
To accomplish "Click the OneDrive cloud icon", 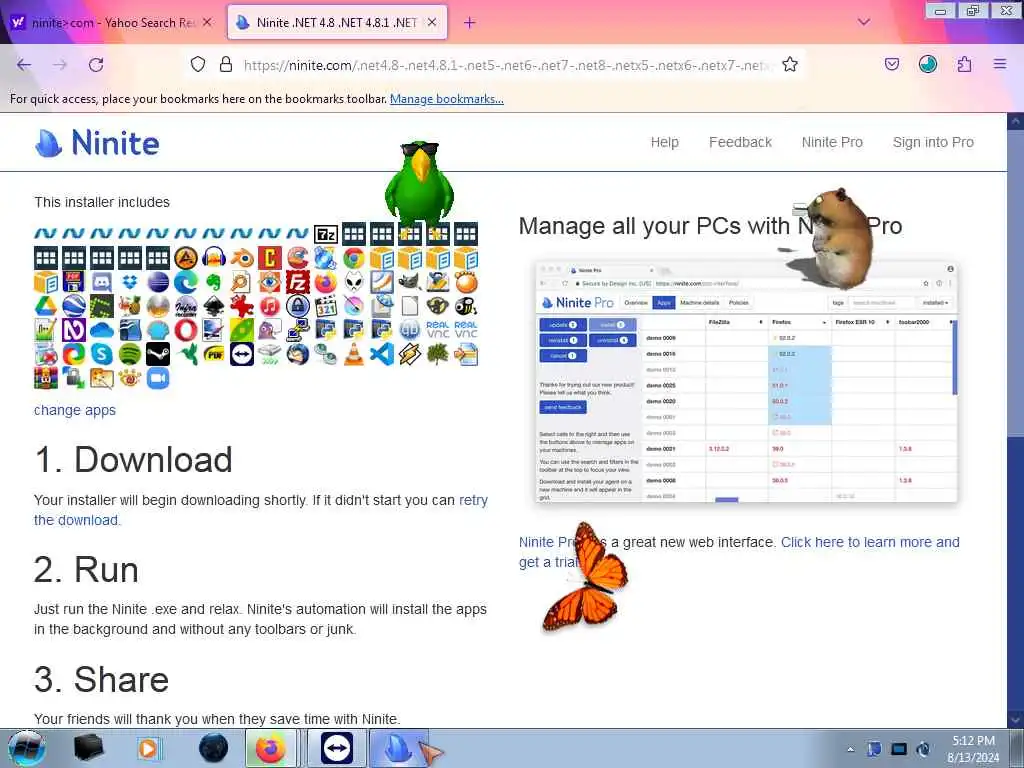I will [101, 330].
